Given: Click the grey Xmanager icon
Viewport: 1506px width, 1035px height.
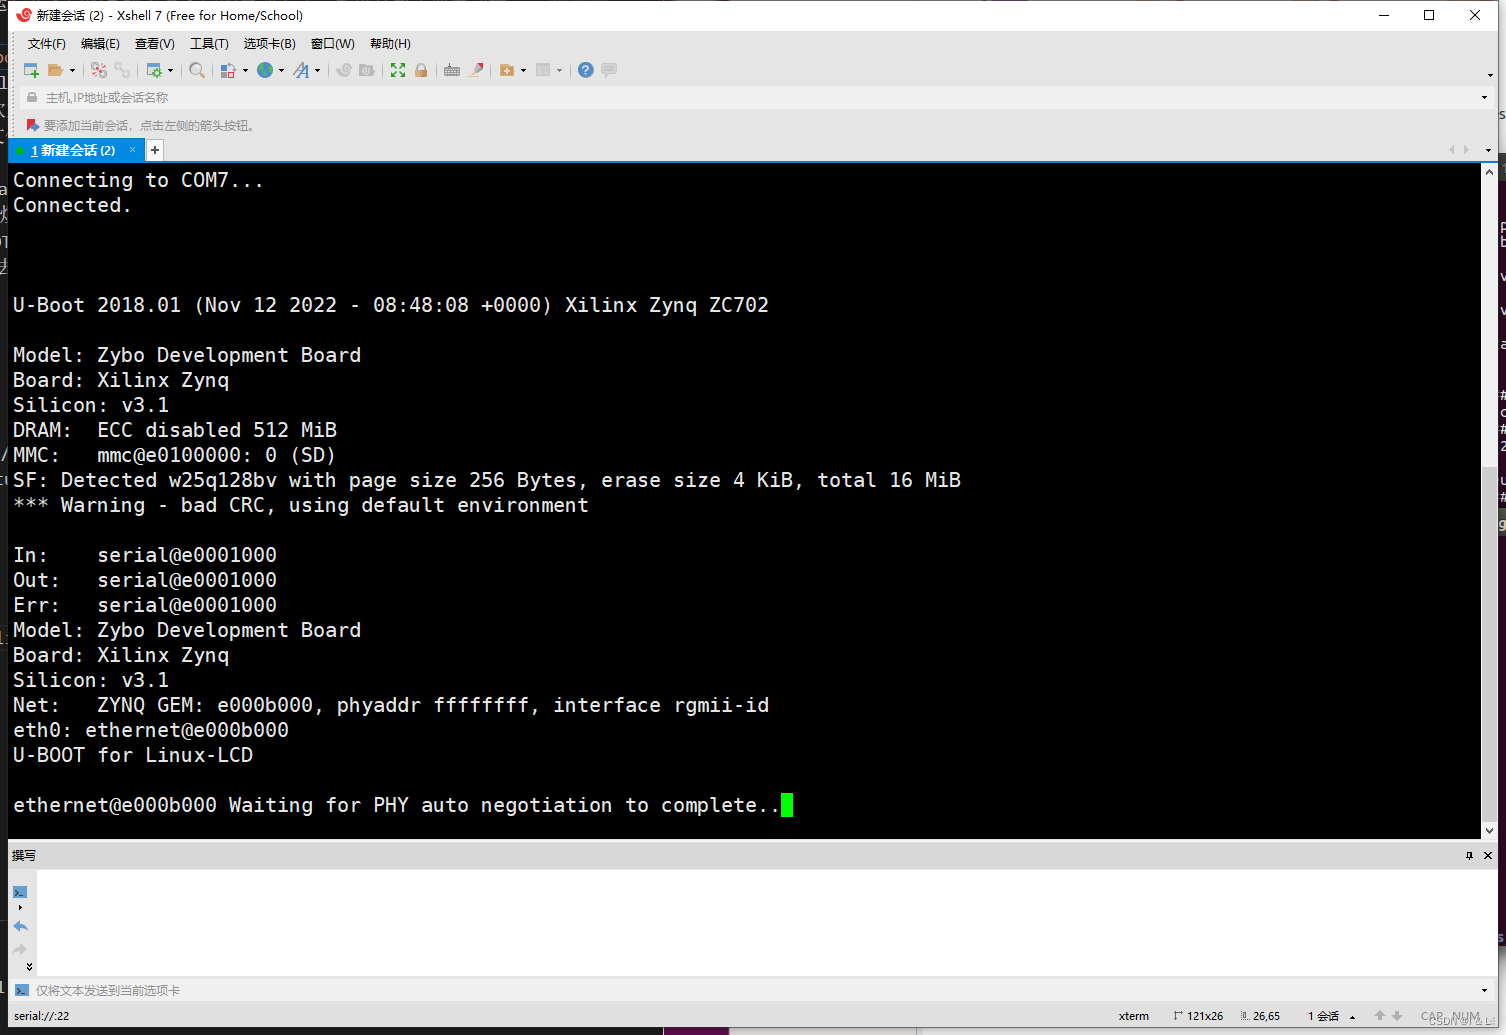Looking at the screenshot, I should coord(367,70).
